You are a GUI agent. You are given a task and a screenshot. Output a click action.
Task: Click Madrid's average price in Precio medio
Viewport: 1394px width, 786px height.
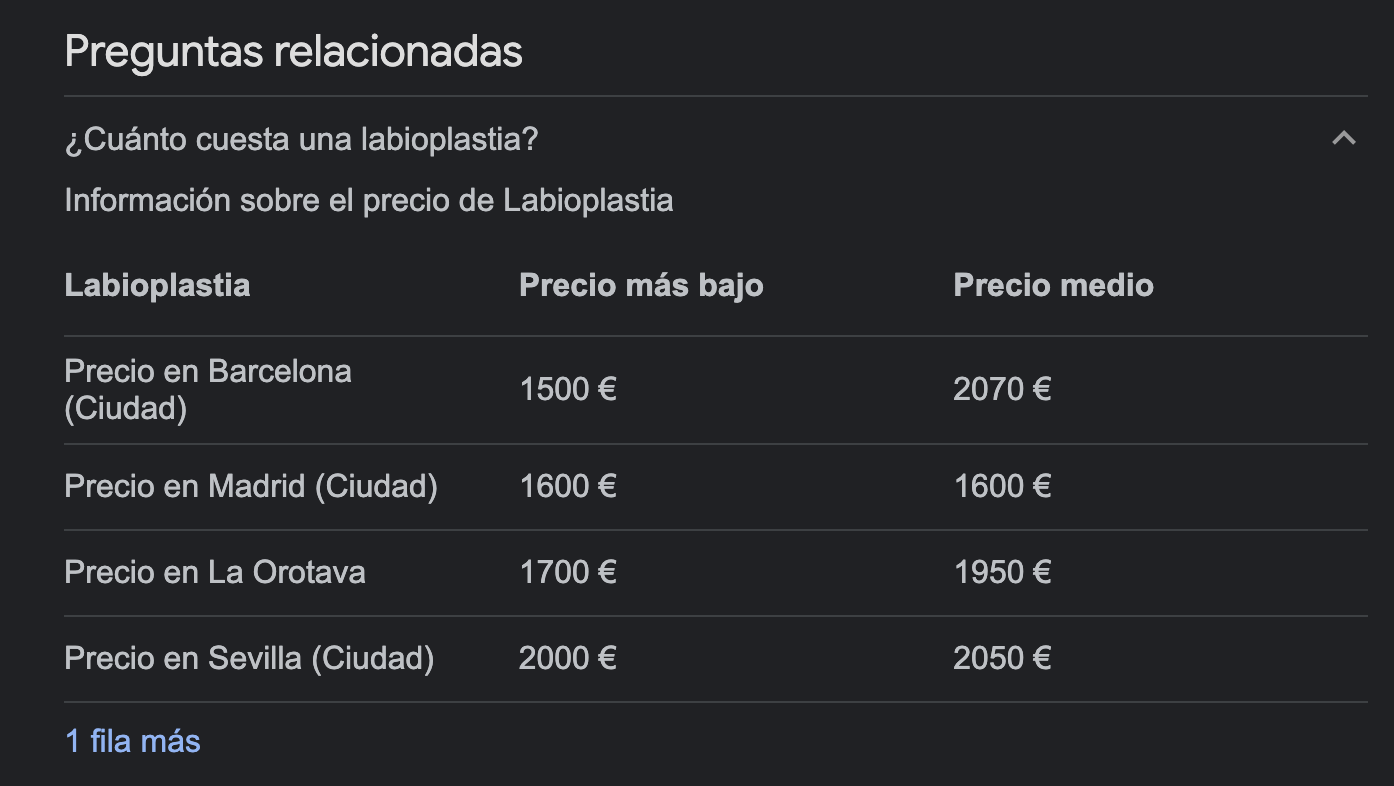1002,486
